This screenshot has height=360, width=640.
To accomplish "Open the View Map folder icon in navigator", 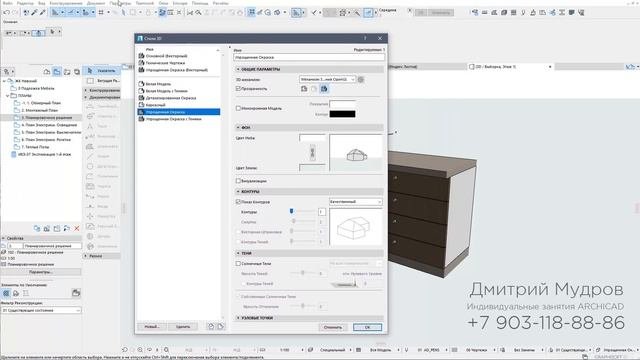I will pyautogui.click(x=57, y=72).
